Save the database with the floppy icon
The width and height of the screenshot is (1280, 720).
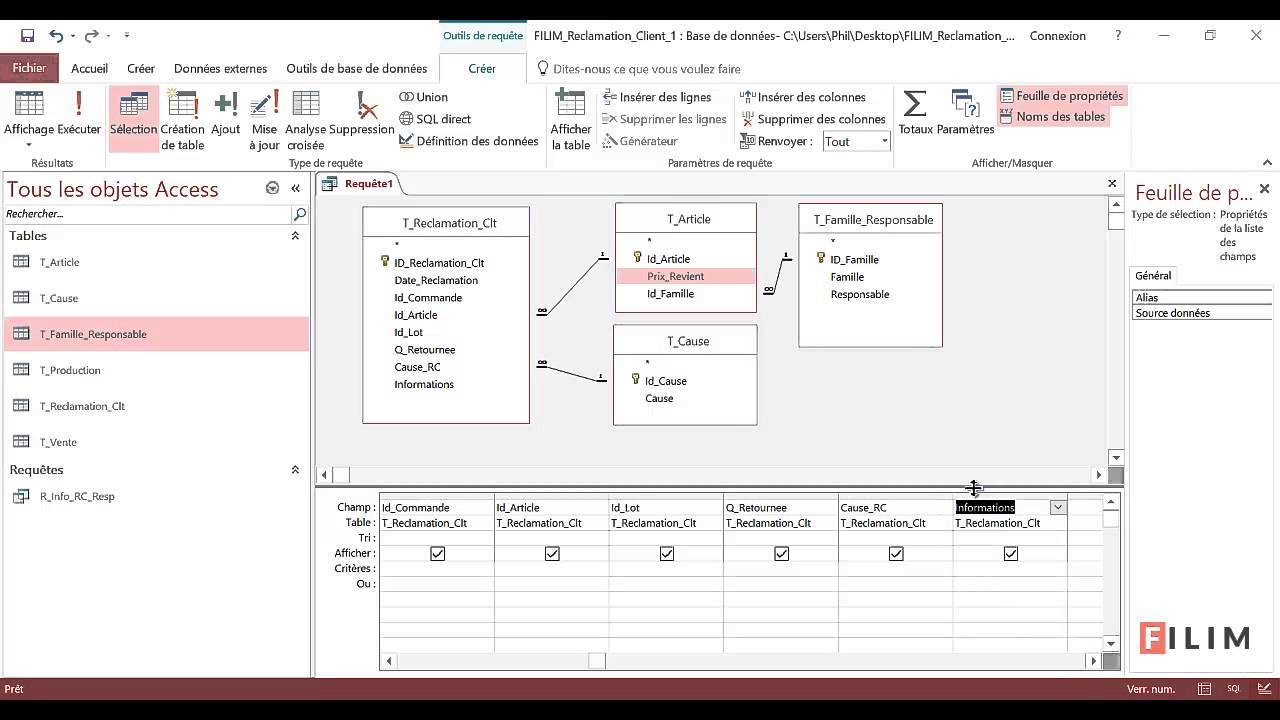point(27,36)
